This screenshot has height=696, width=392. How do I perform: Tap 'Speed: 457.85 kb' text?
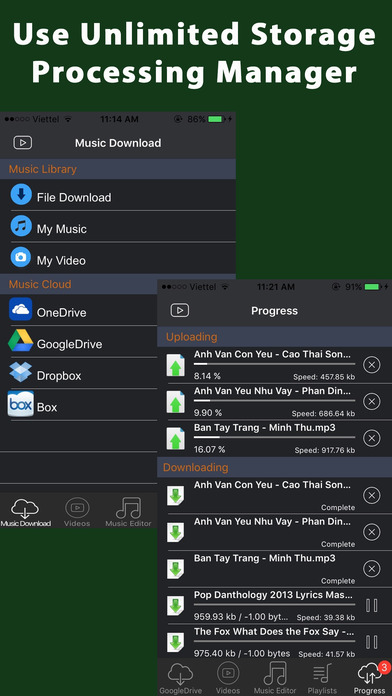pos(324,377)
